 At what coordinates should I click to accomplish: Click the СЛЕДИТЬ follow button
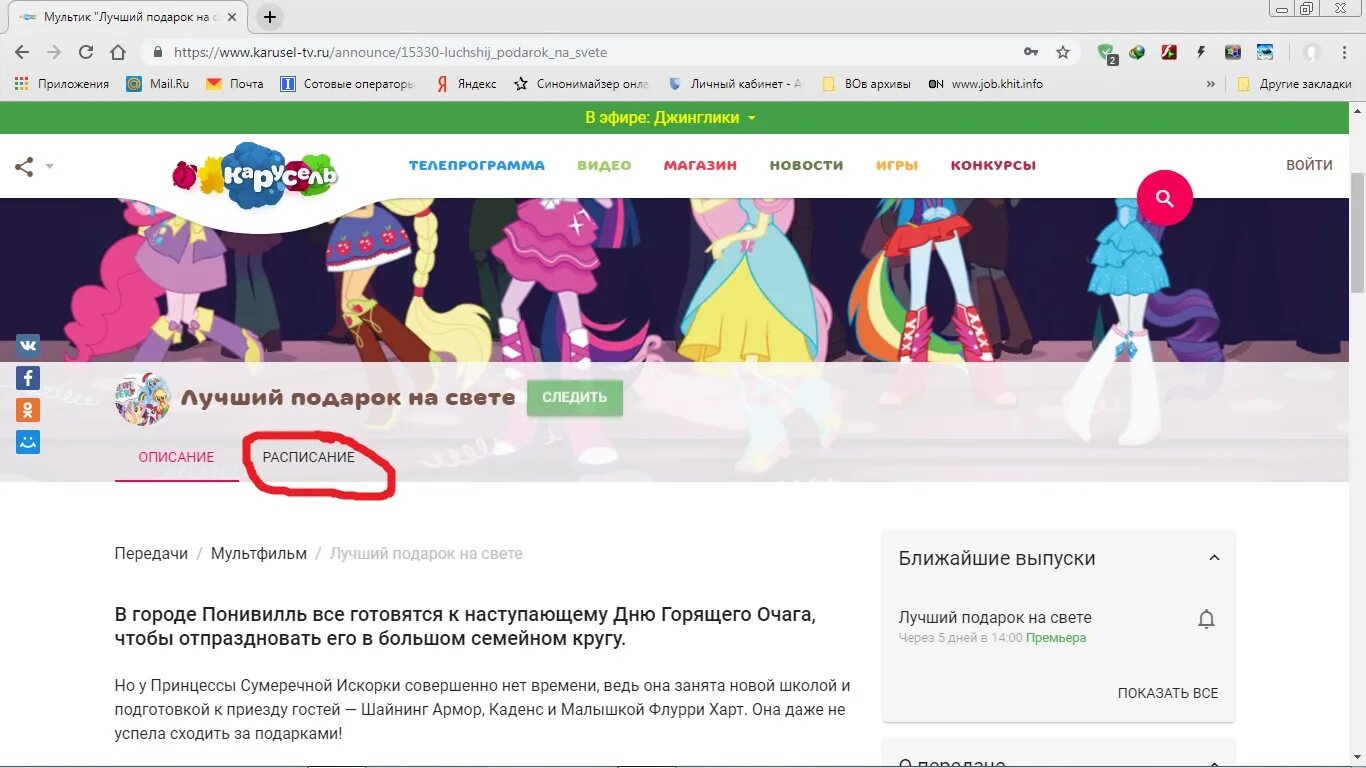click(575, 397)
